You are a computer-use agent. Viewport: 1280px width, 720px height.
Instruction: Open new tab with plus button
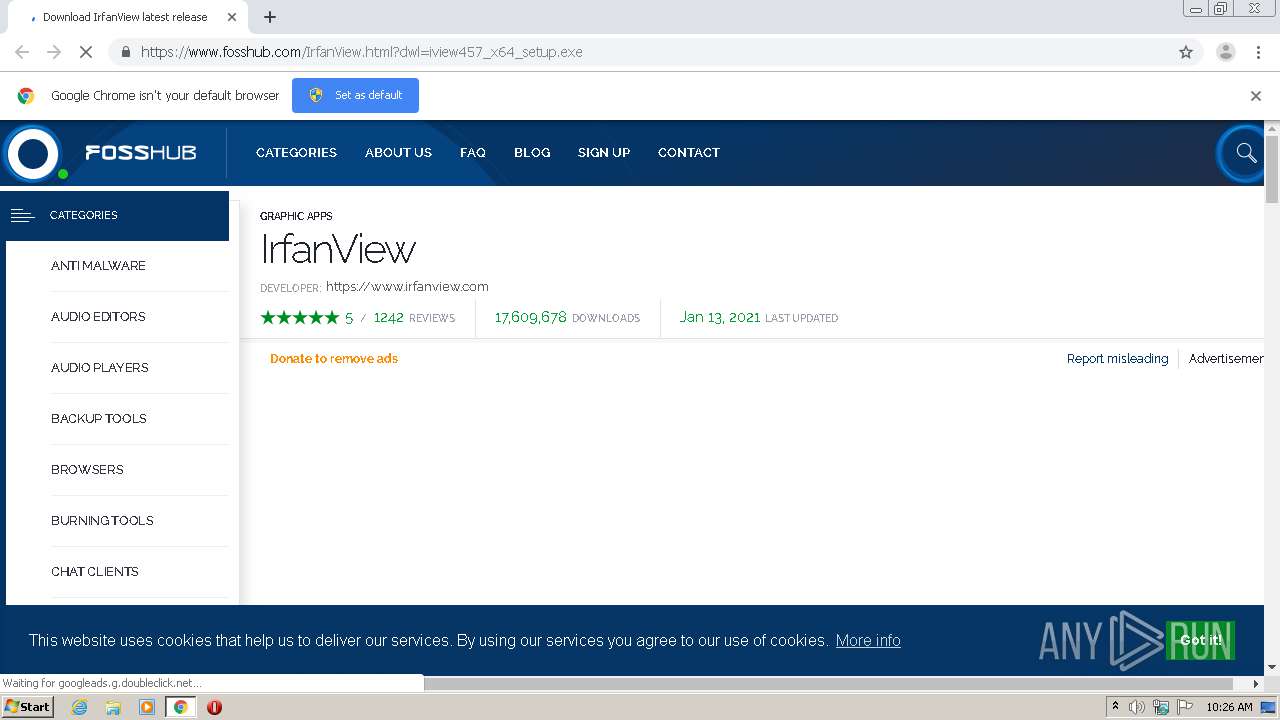point(270,17)
